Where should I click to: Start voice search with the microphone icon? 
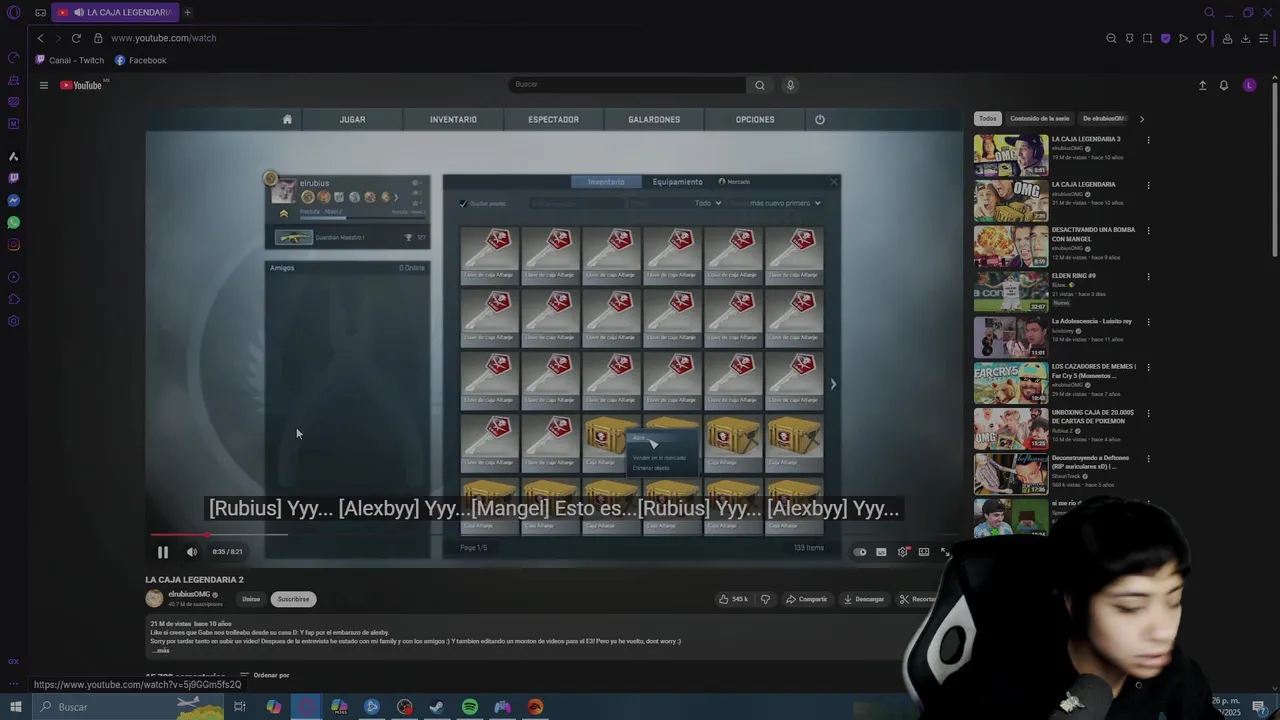[790, 85]
